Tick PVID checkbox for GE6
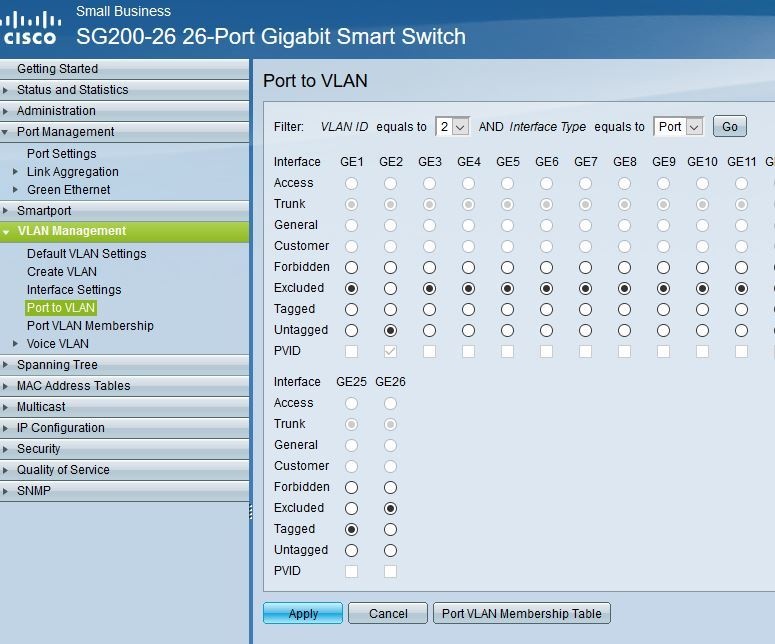The image size is (775, 644). coord(547,351)
